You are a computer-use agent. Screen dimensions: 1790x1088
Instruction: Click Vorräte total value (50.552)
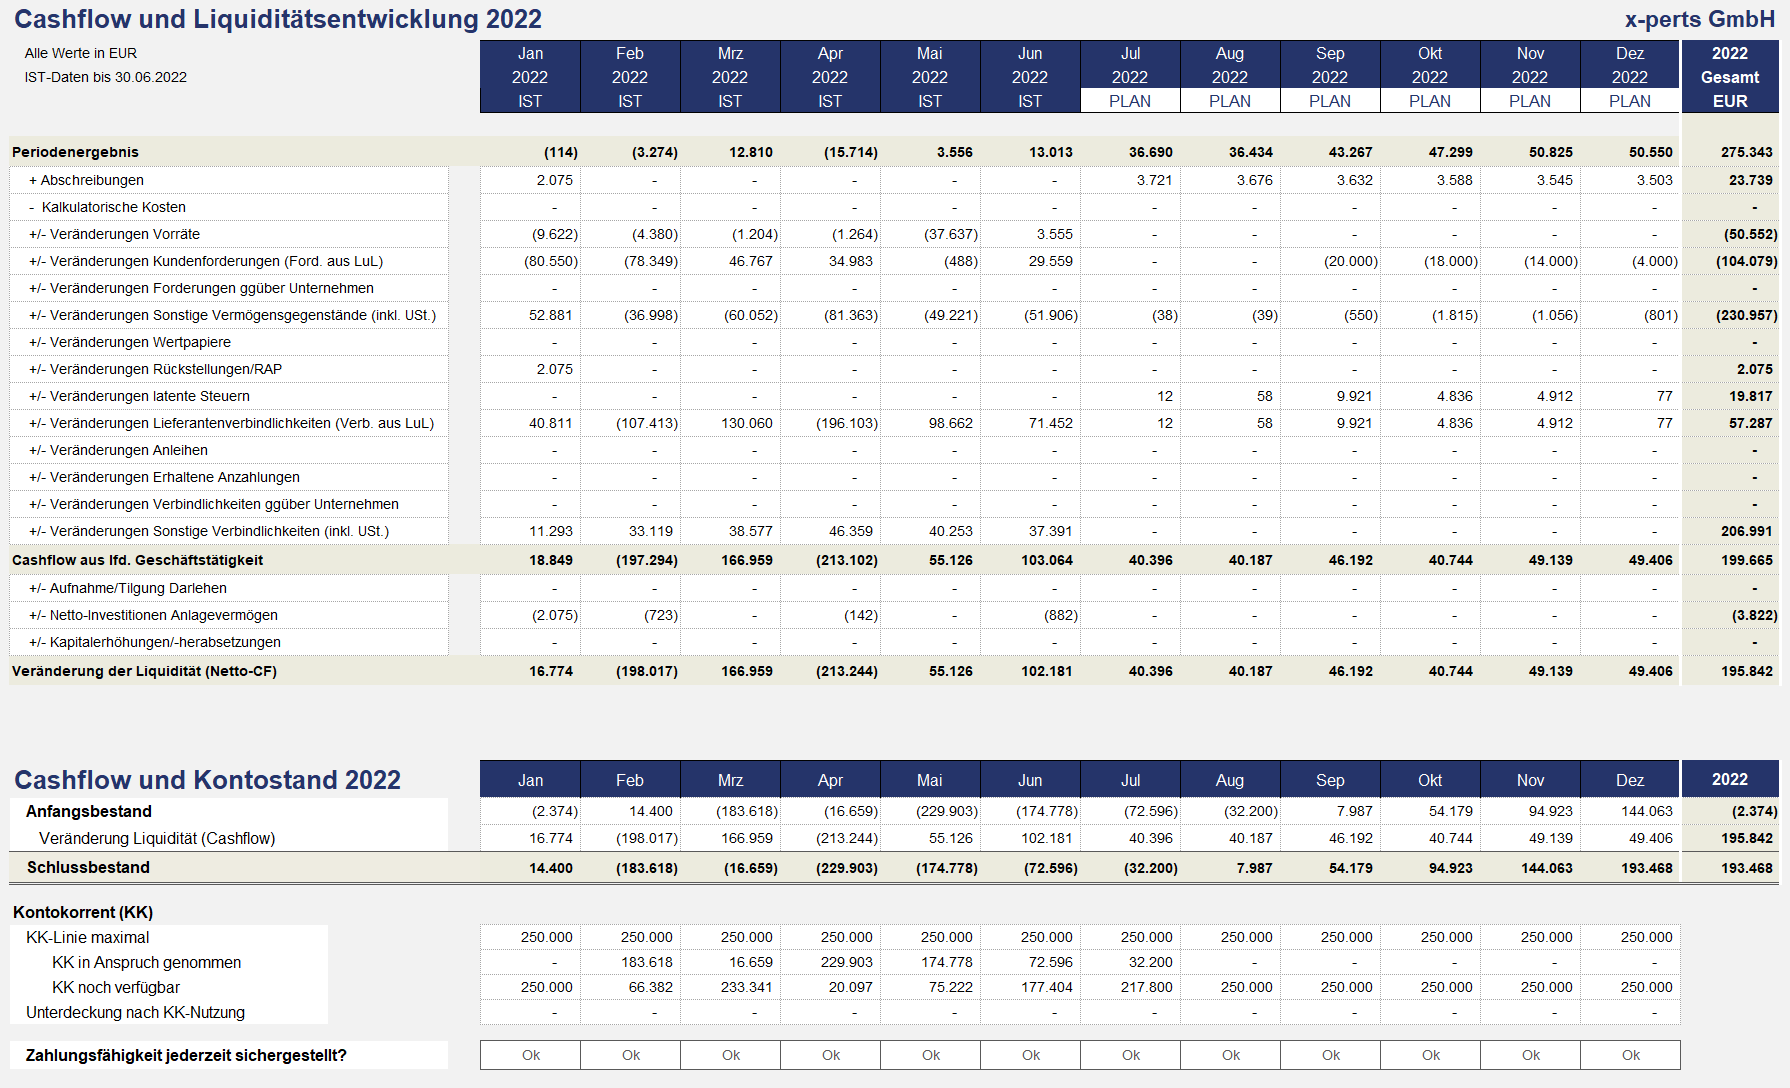1750,234
